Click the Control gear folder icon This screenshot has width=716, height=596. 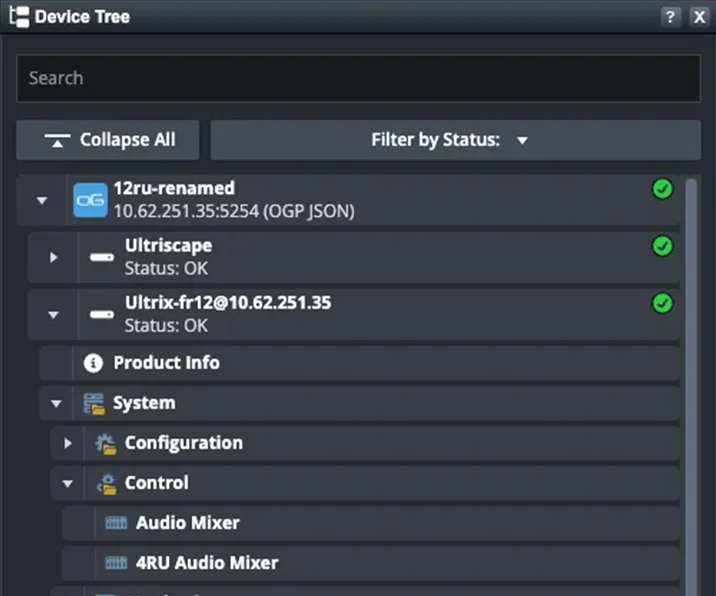pos(106,484)
